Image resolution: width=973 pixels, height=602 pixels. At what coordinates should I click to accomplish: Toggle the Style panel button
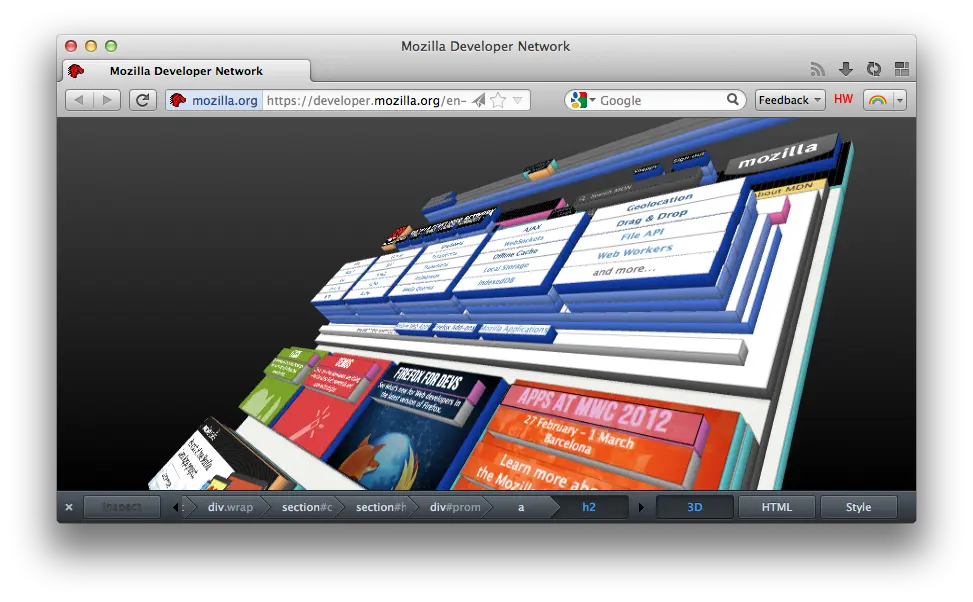pyautogui.click(x=858, y=507)
